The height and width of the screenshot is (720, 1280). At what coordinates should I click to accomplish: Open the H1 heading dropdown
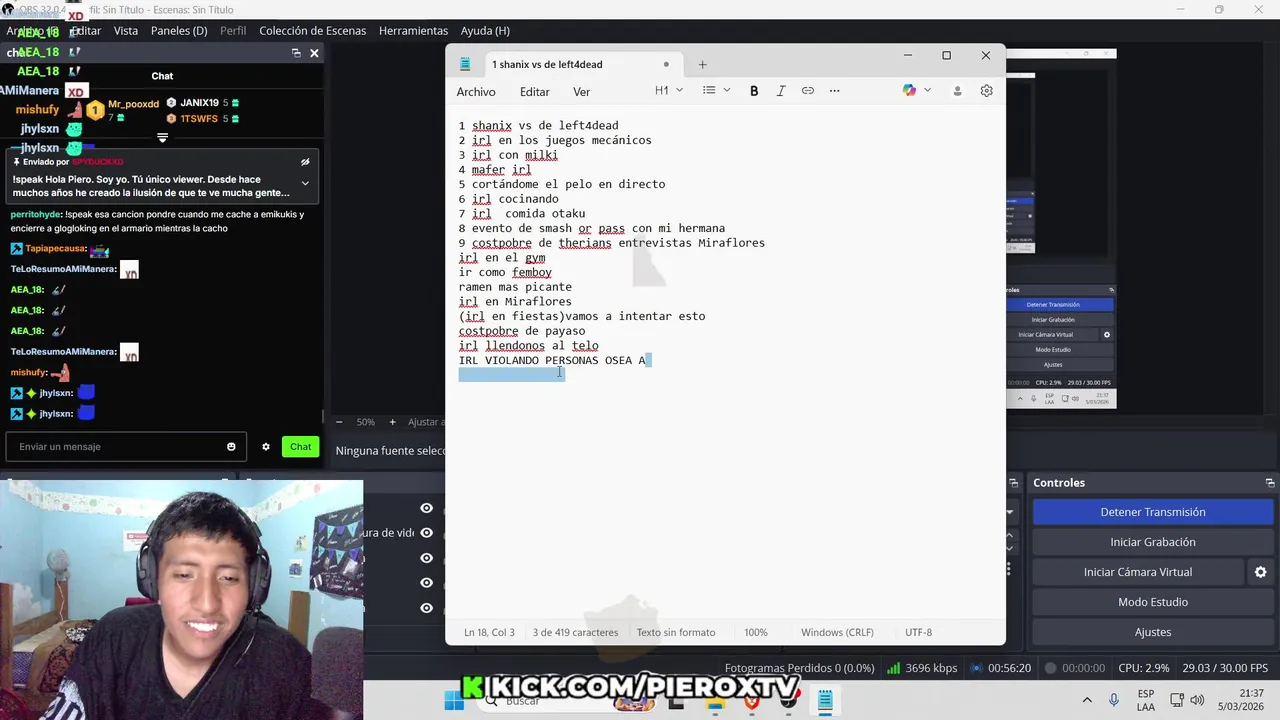(x=668, y=90)
